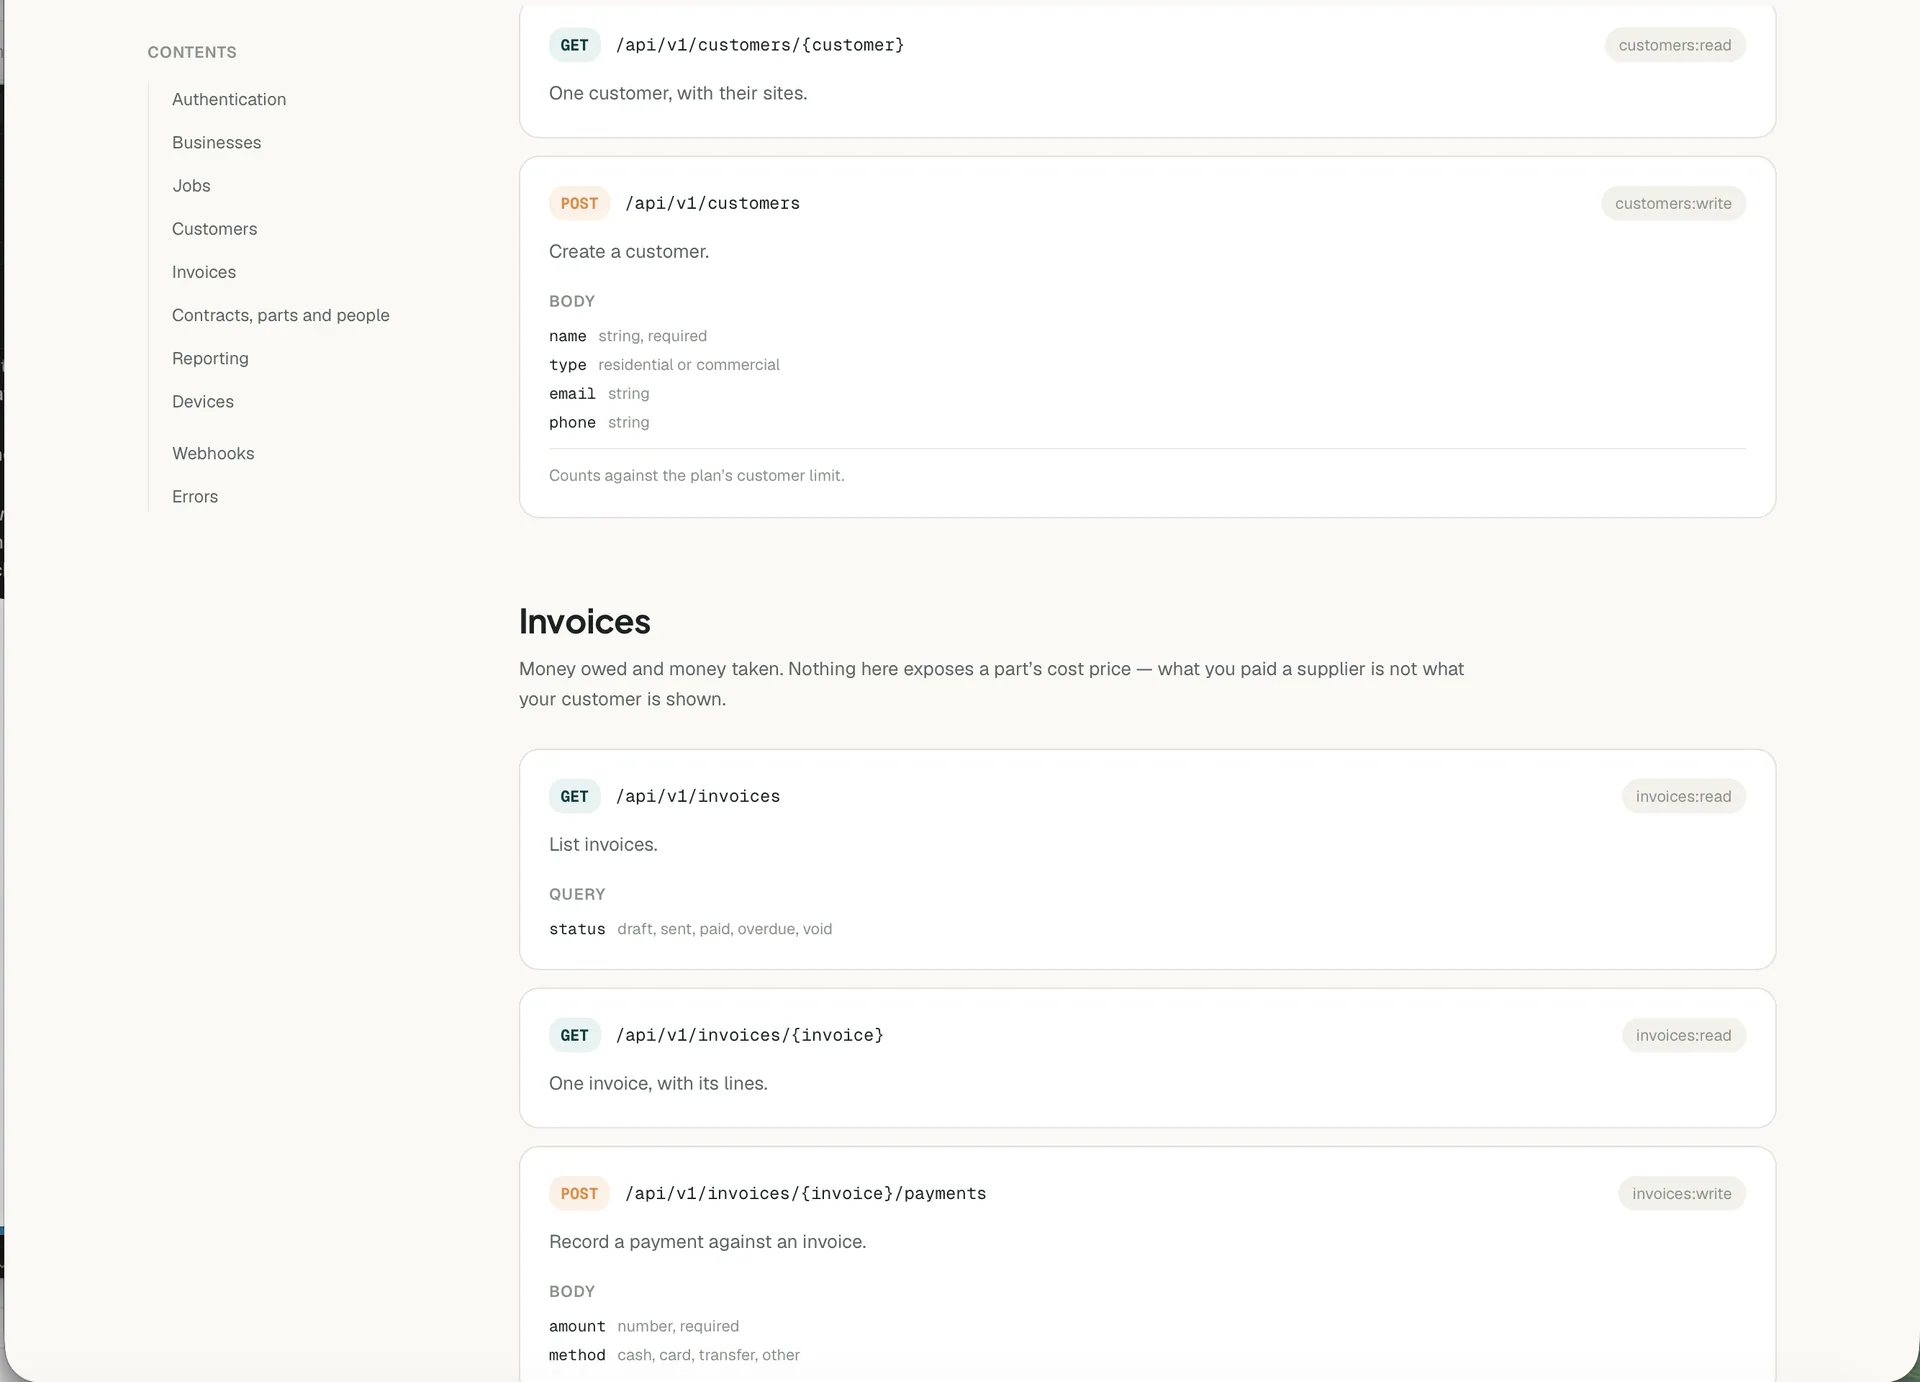Jump to the Reporting section

[x=210, y=357]
